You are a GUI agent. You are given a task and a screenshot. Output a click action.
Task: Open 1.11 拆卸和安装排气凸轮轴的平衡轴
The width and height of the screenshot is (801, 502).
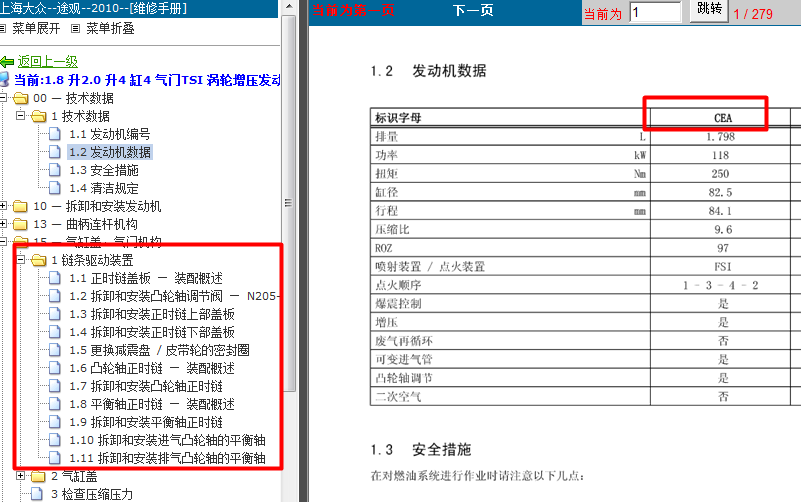[x=167, y=458]
